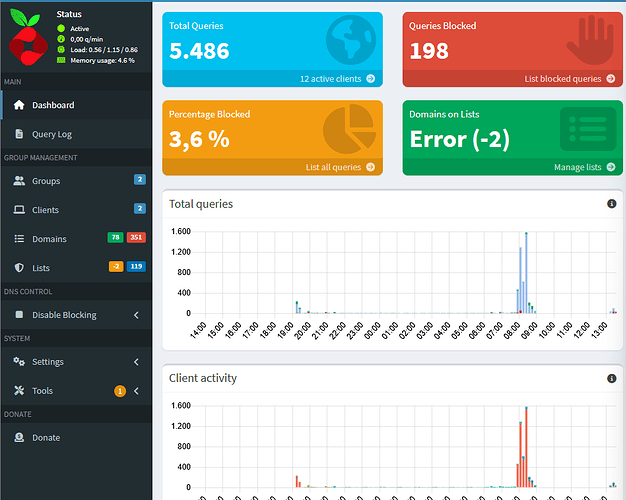Image resolution: width=626 pixels, height=500 pixels.
Task: Click the Clients laptop icon in sidebar
Action: coord(19,210)
